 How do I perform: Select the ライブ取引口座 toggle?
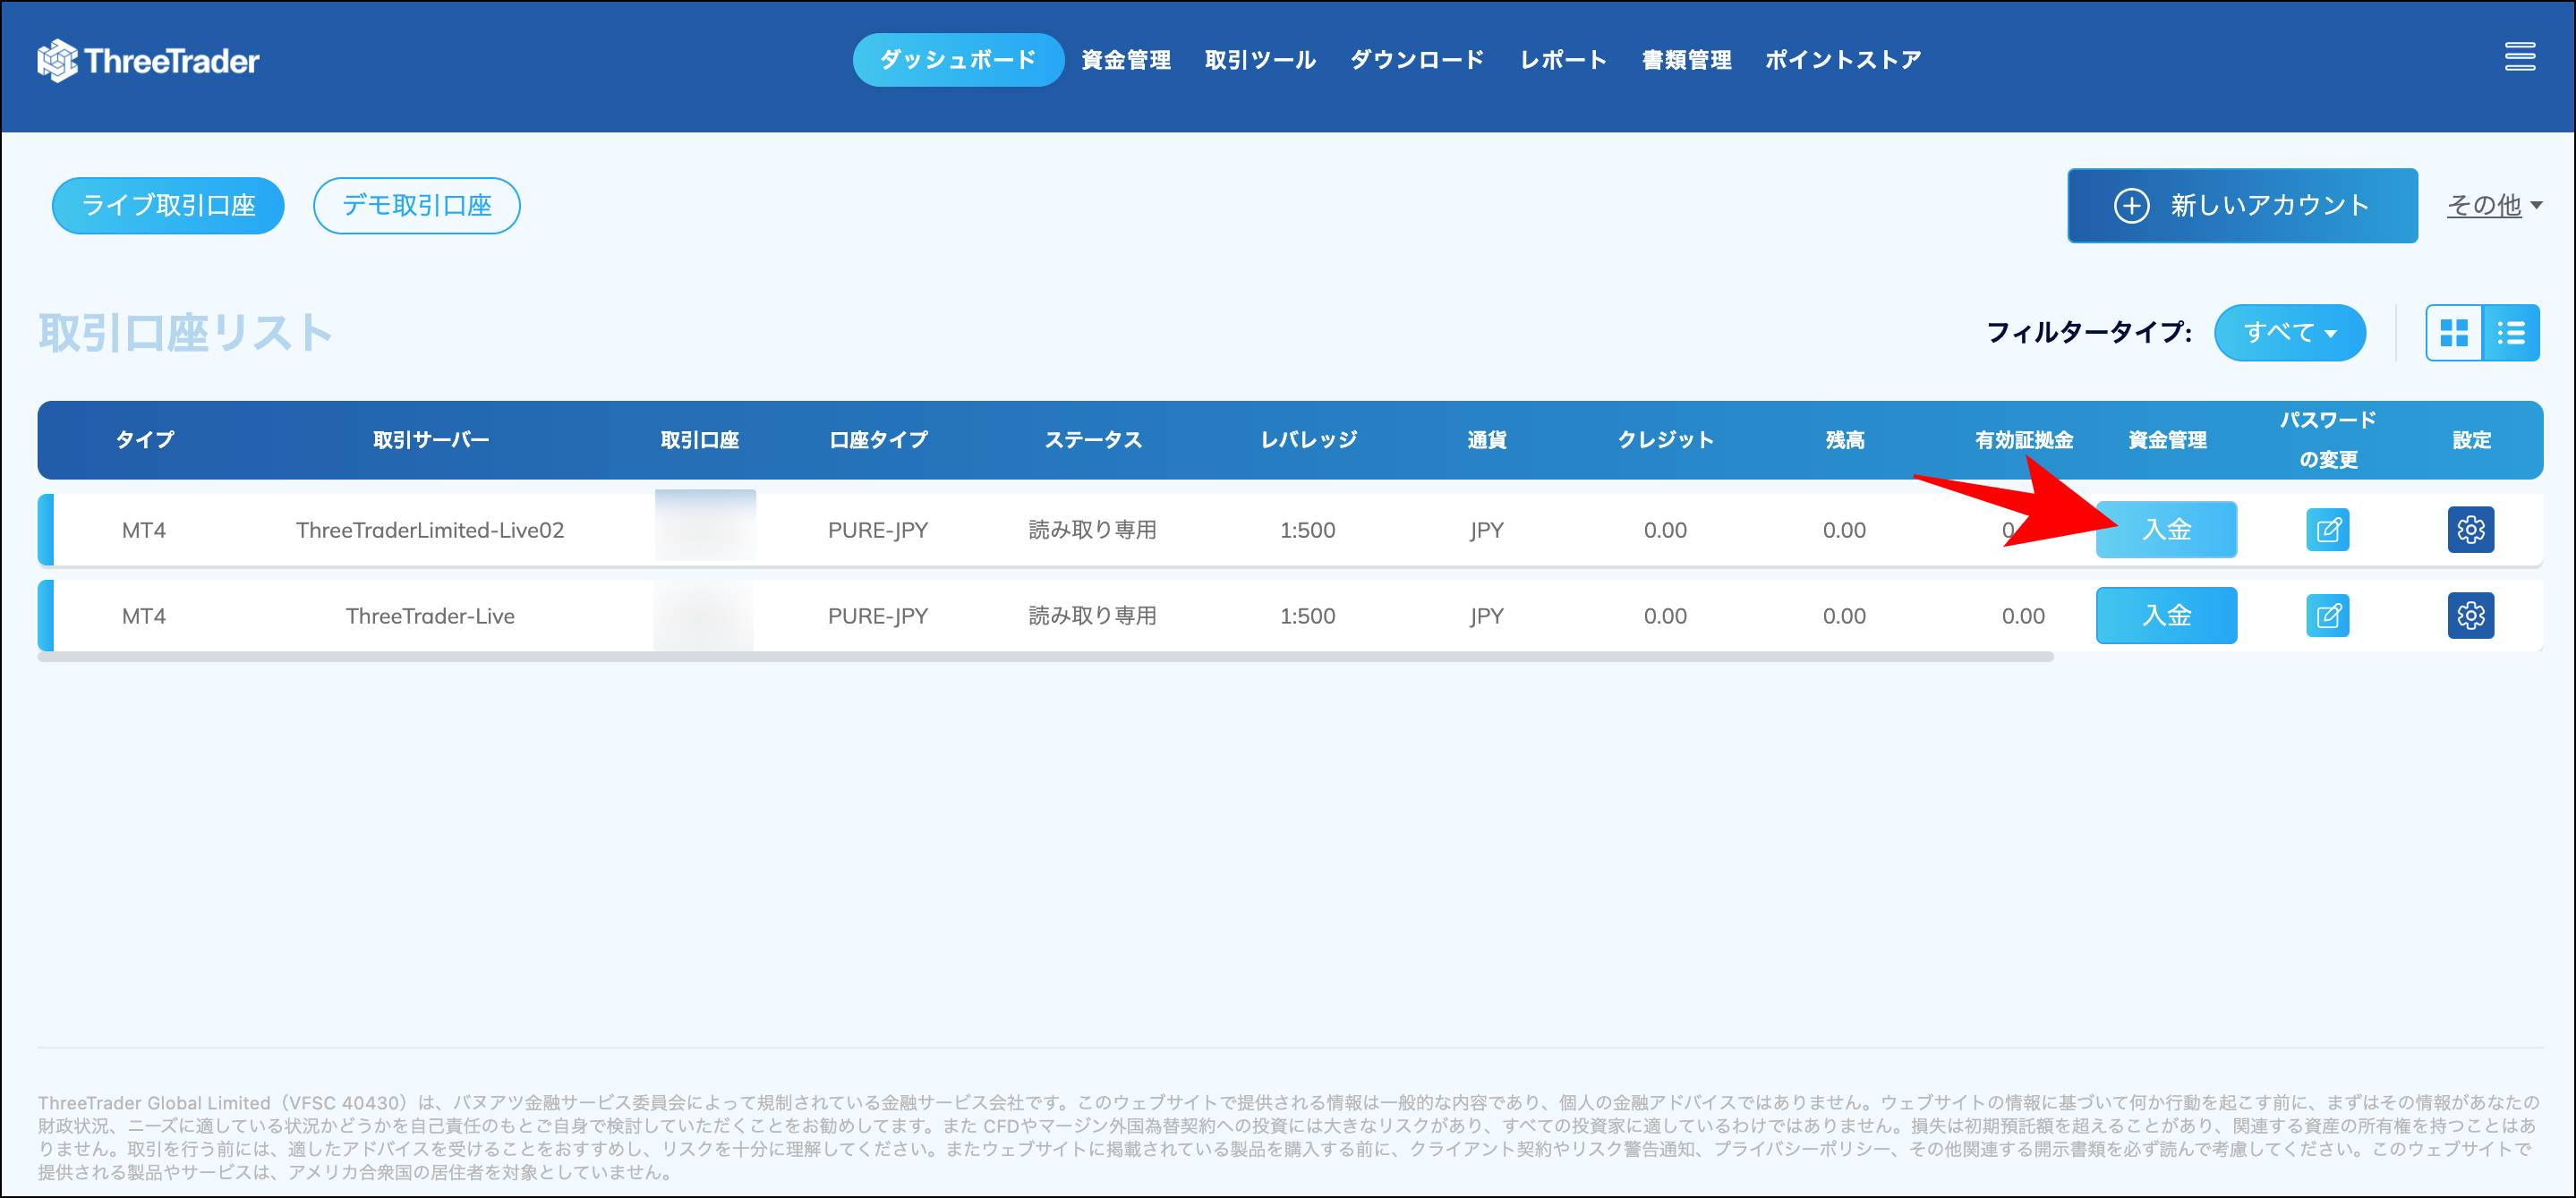tap(167, 205)
